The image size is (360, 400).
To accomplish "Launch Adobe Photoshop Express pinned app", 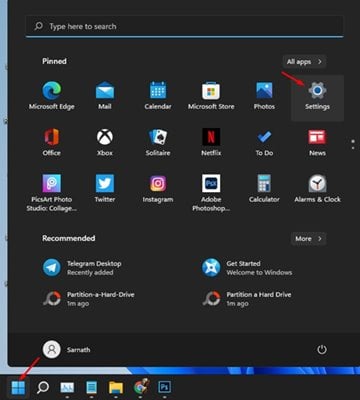I will click(211, 193).
